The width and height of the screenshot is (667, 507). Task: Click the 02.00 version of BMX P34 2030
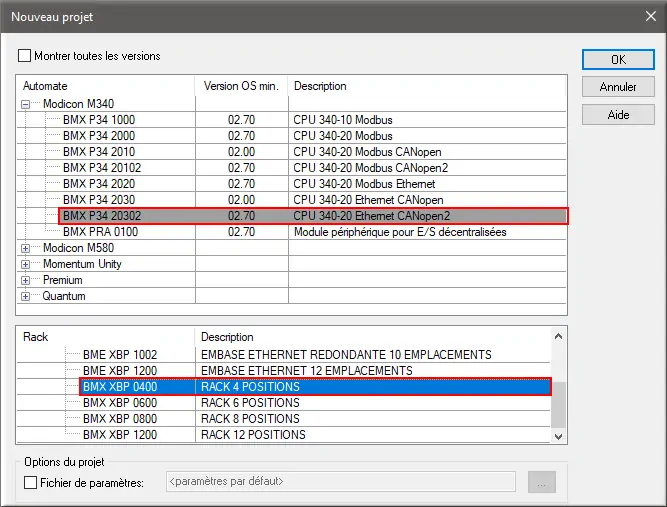point(241,200)
